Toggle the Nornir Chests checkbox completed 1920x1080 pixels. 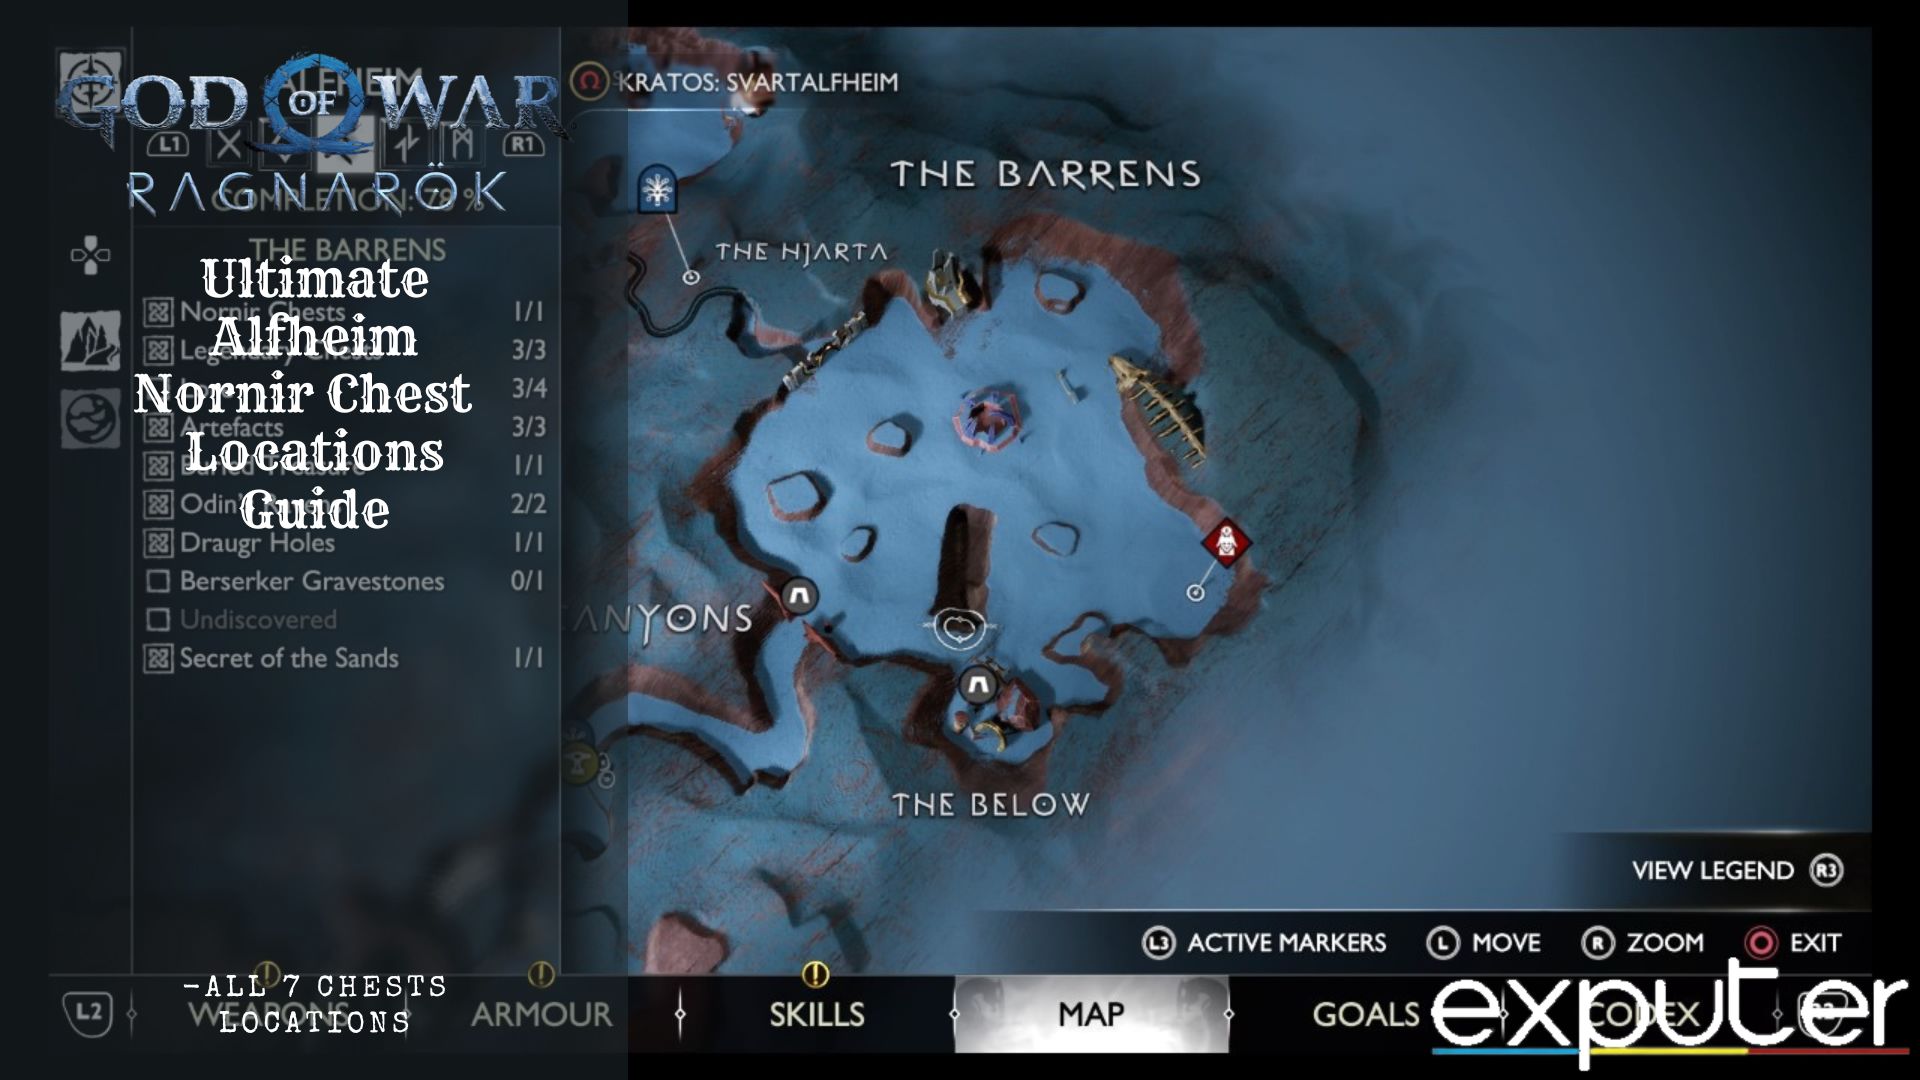pyautogui.click(x=157, y=310)
